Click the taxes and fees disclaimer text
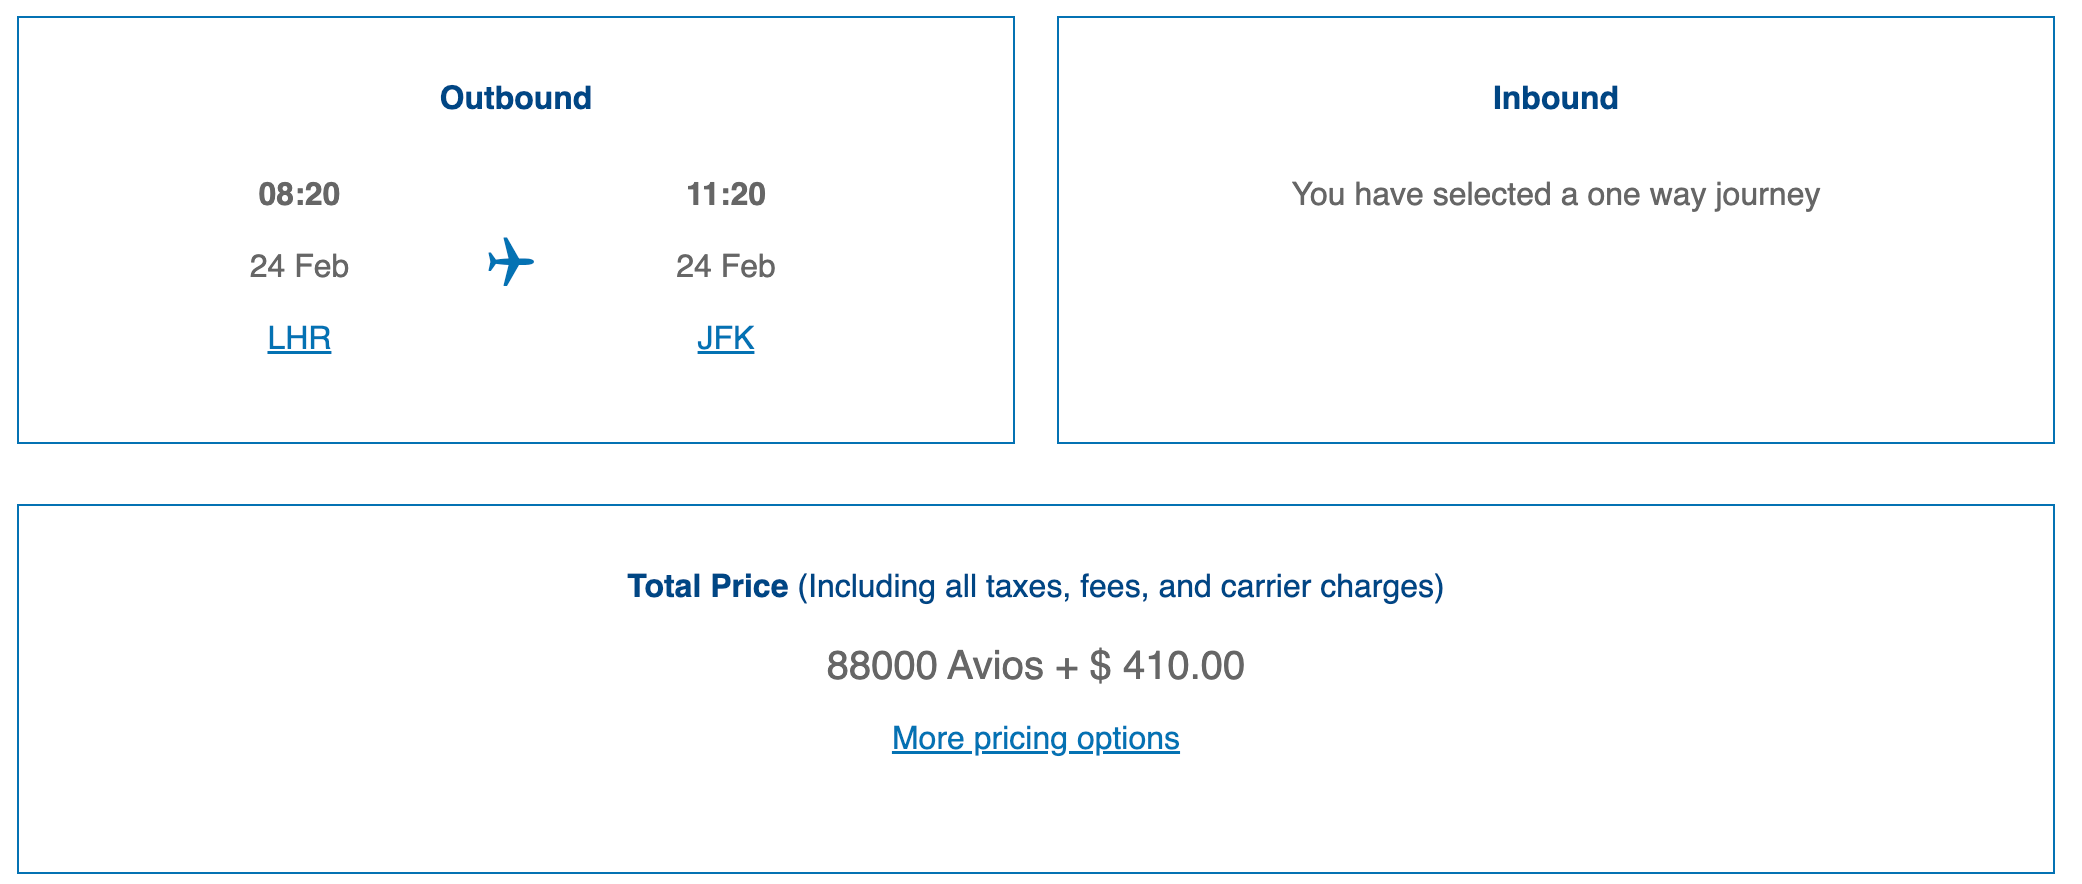The height and width of the screenshot is (884, 2082). pyautogui.click(x=1120, y=586)
